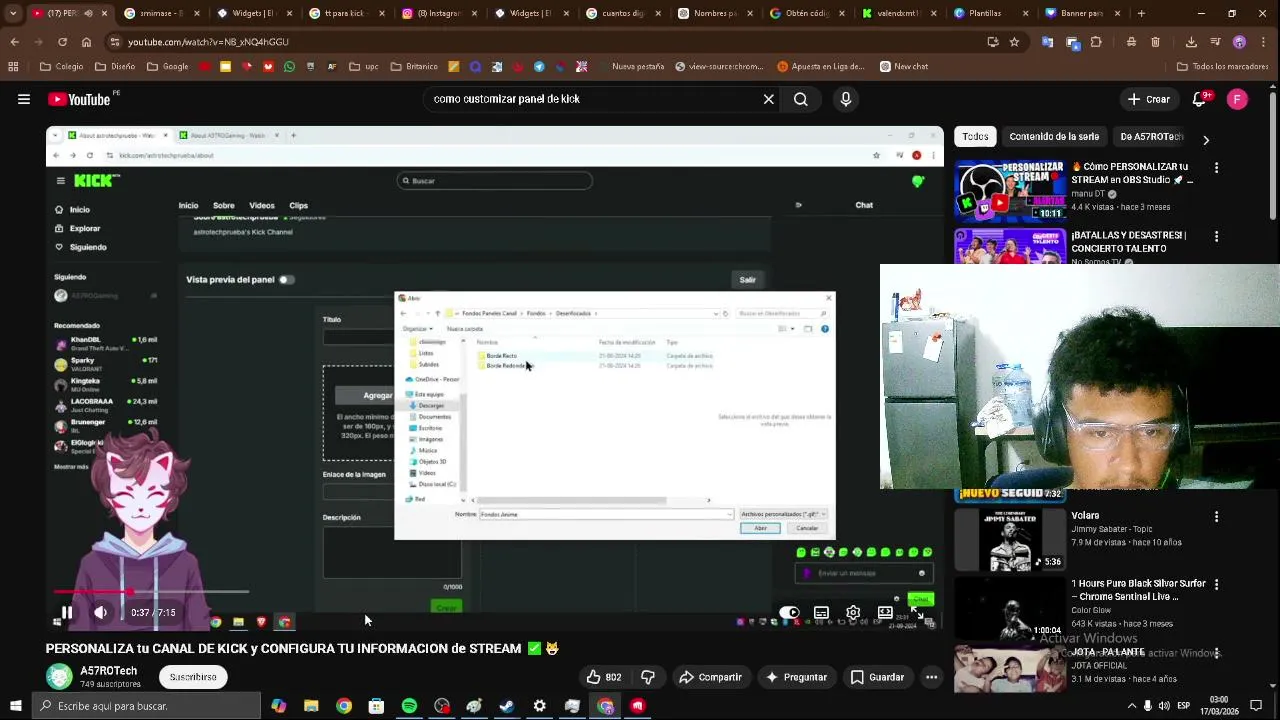Clear the YouTube search box text
Viewport: 1280px width, 720px height.
pos(768,99)
